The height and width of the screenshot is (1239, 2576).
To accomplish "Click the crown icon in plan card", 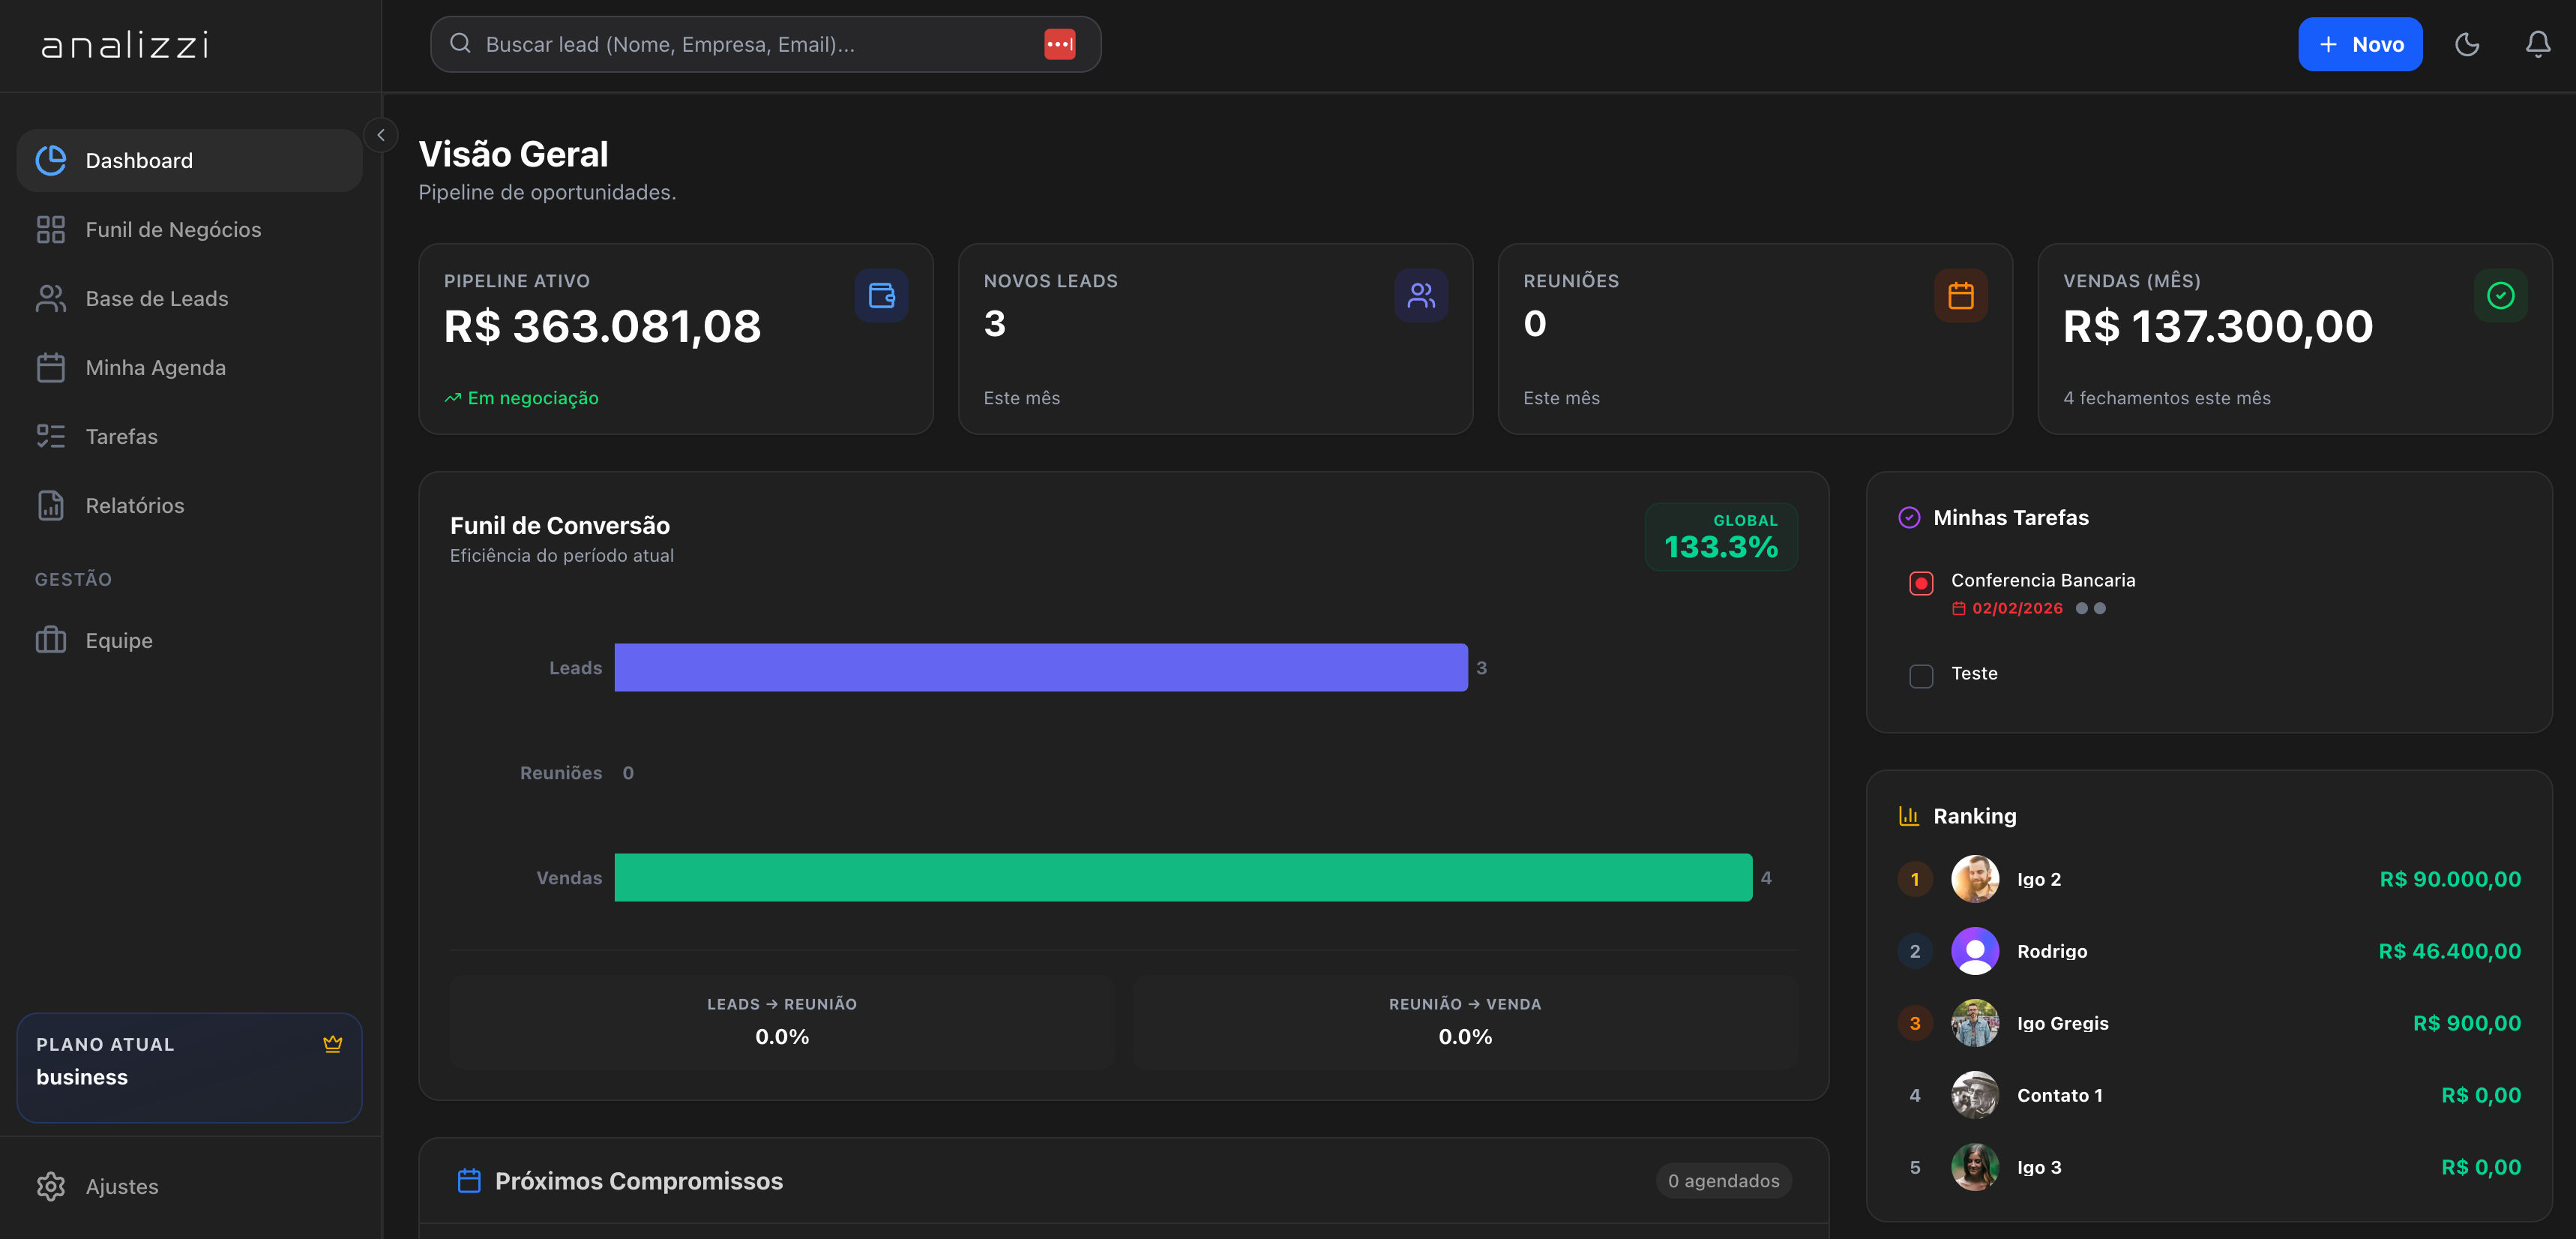I will point(333,1044).
